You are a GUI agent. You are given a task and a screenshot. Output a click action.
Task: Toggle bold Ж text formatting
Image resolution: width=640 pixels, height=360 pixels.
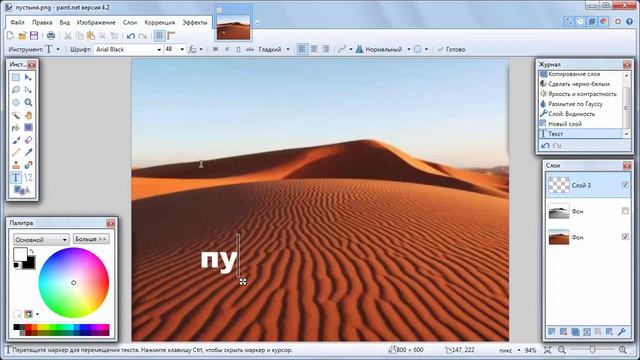point(215,49)
